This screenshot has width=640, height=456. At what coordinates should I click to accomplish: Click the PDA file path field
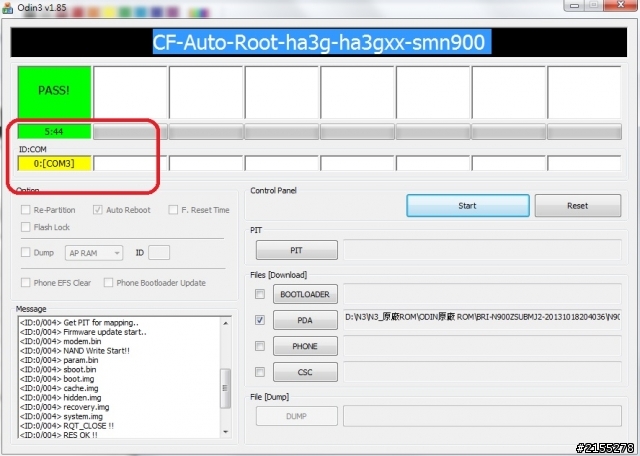pyautogui.click(x=482, y=320)
